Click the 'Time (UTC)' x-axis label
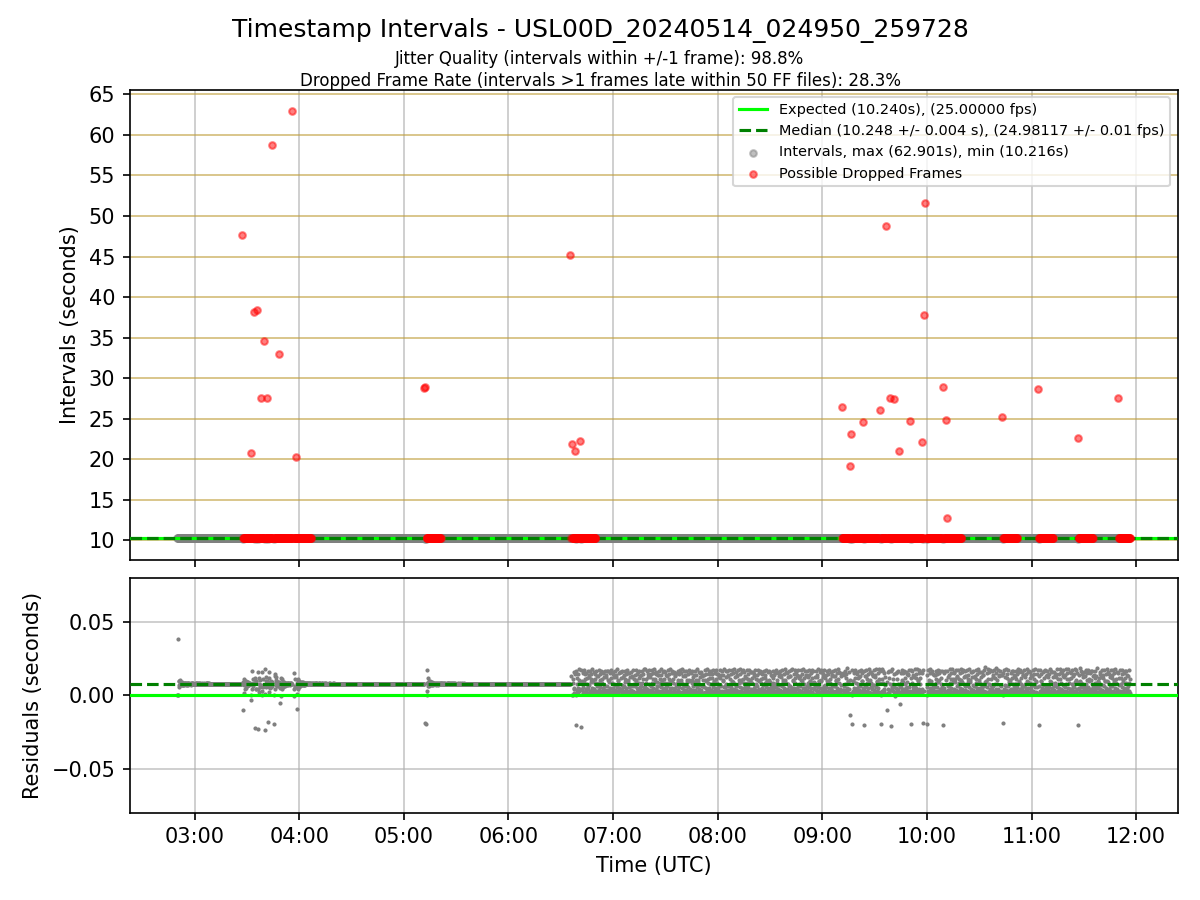Screen dimensions: 1200x900 click(653, 865)
